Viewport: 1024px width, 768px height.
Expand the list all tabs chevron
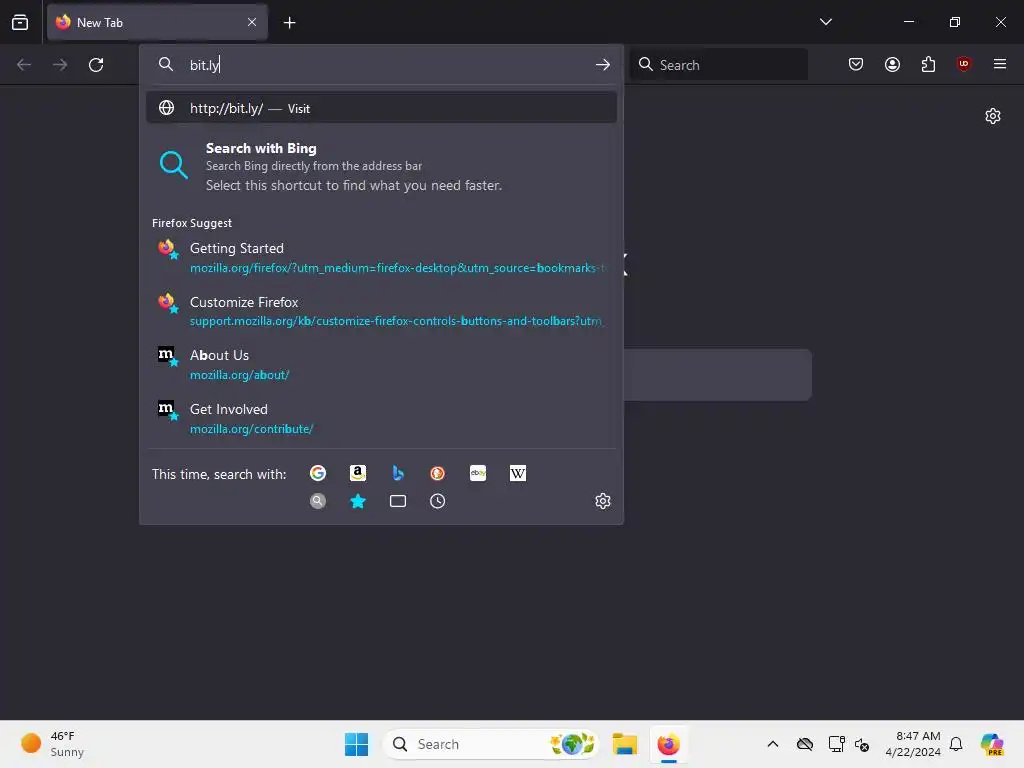pyautogui.click(x=825, y=22)
